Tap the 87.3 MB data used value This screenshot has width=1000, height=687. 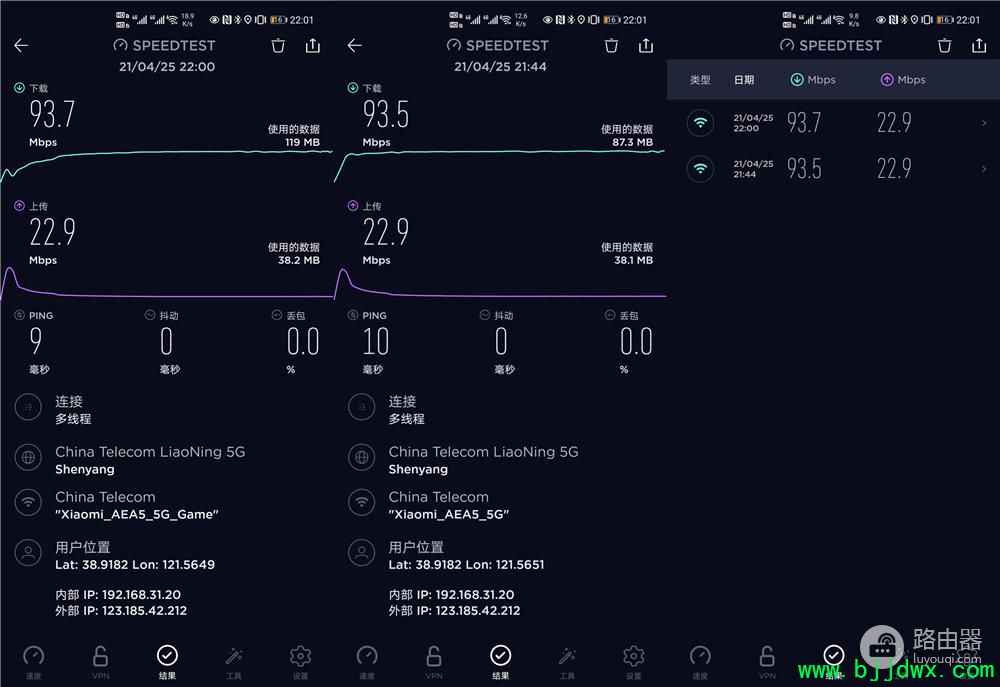tap(633, 142)
